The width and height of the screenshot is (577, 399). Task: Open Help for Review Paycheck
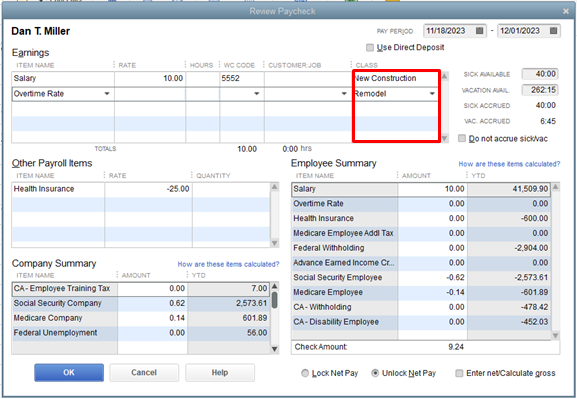click(x=220, y=372)
